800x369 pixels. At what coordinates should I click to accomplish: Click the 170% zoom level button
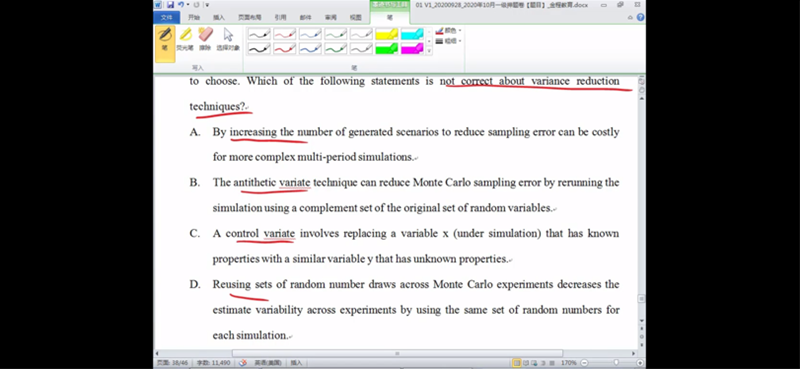(568, 363)
